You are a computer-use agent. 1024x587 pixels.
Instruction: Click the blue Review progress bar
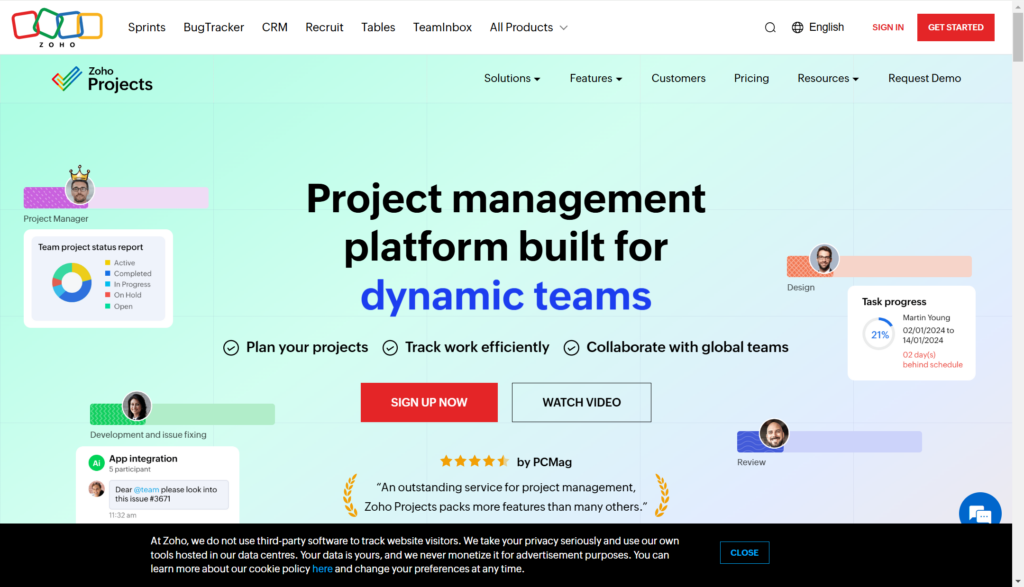point(829,441)
